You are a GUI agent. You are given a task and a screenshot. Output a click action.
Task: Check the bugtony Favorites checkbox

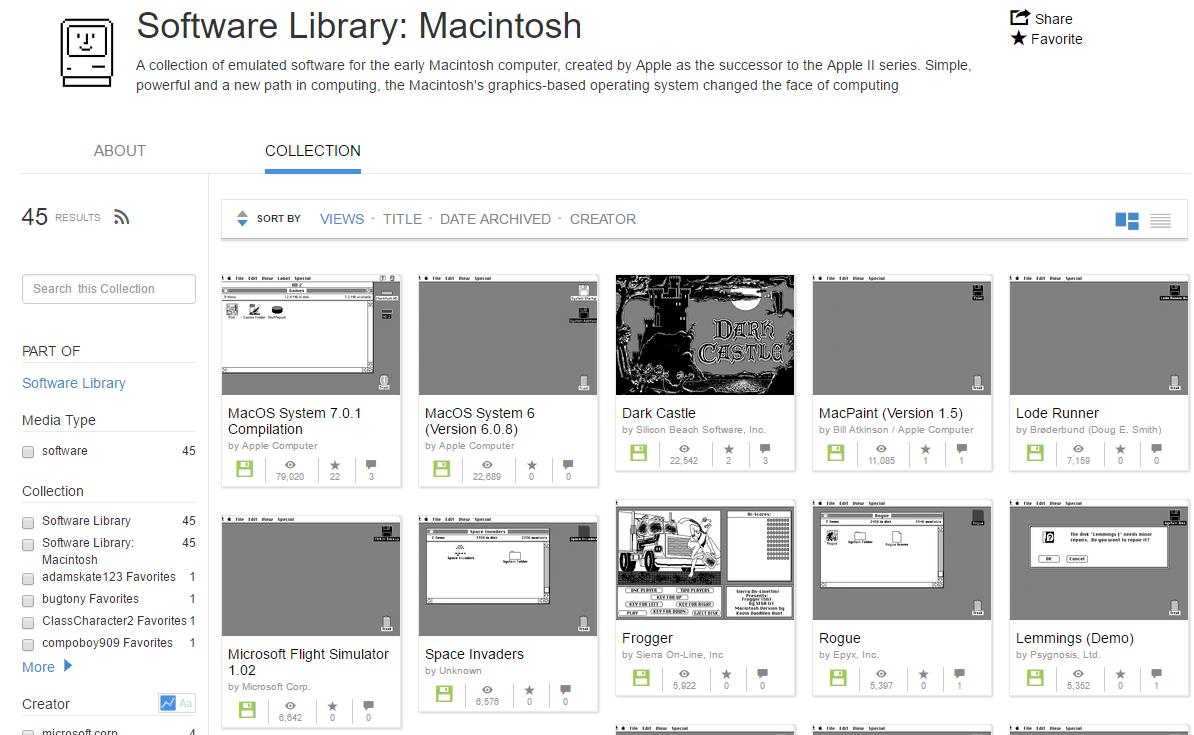point(28,600)
